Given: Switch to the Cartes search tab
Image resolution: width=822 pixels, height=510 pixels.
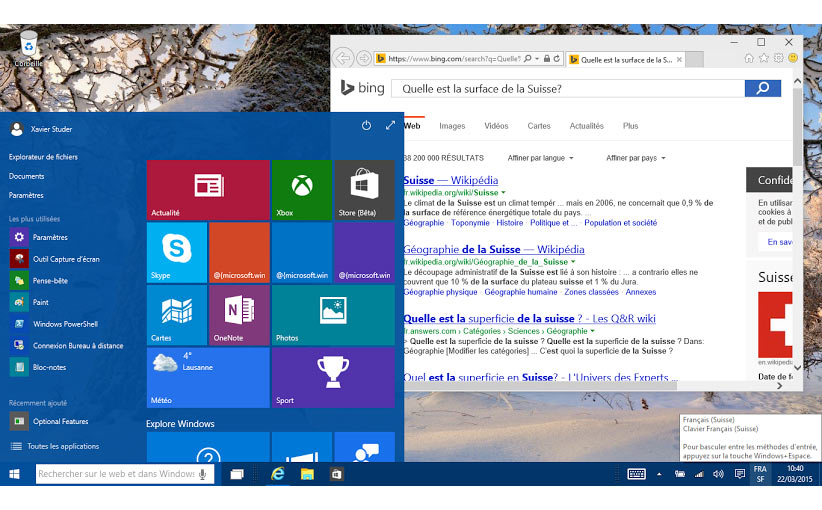Looking at the screenshot, I should point(539,126).
